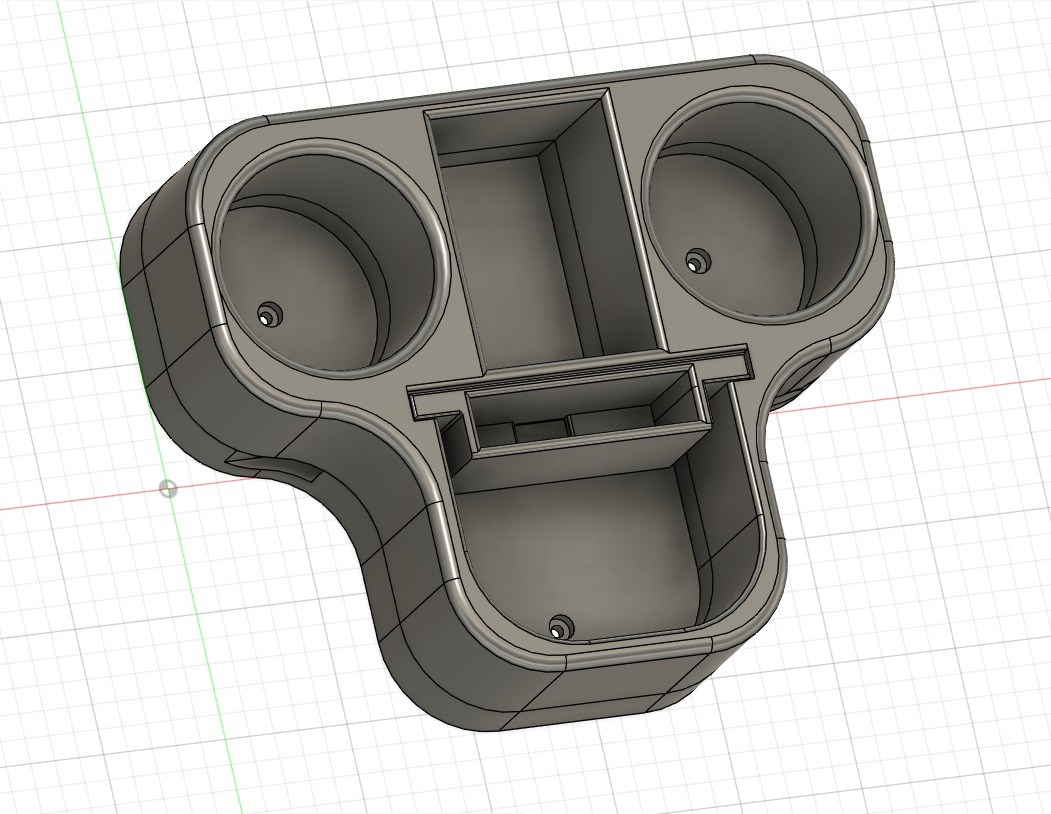Image resolution: width=1051 pixels, height=814 pixels.
Task: Select the drain hole in right cup holder
Action: 694,261
